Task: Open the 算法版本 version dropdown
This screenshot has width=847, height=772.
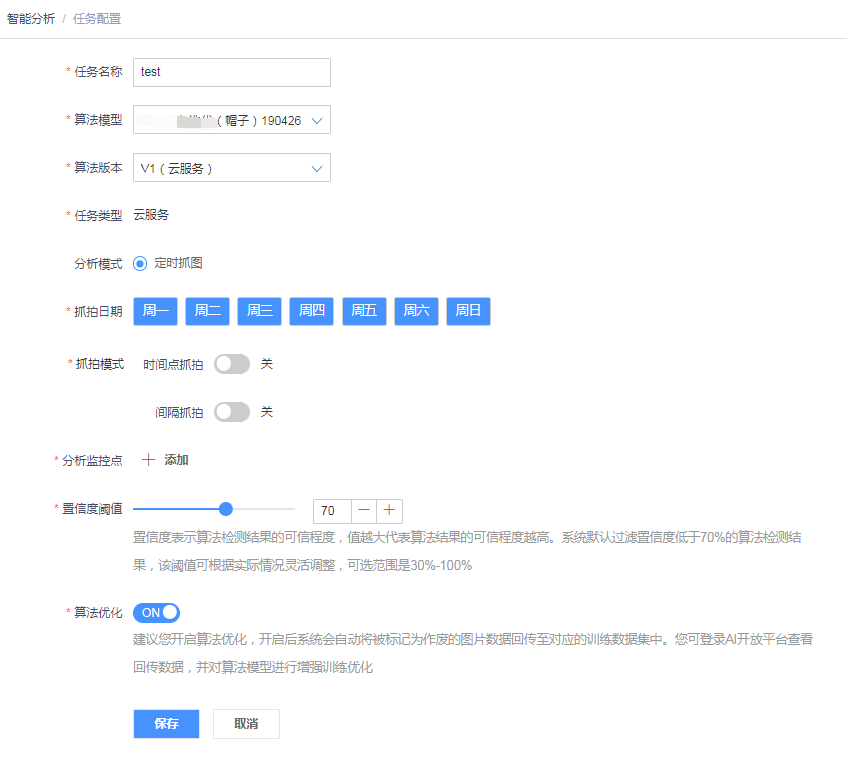Action: tap(232, 167)
